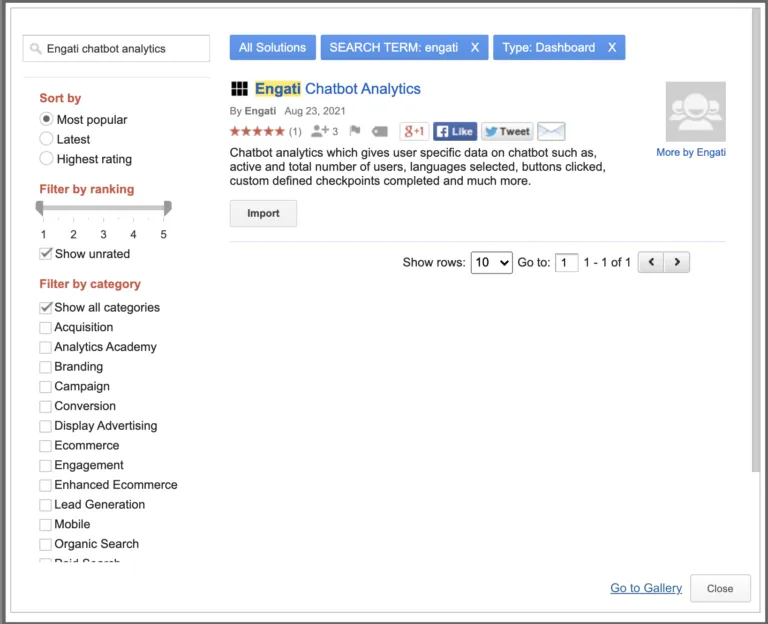Check the Analytics Academy category

(x=45, y=347)
